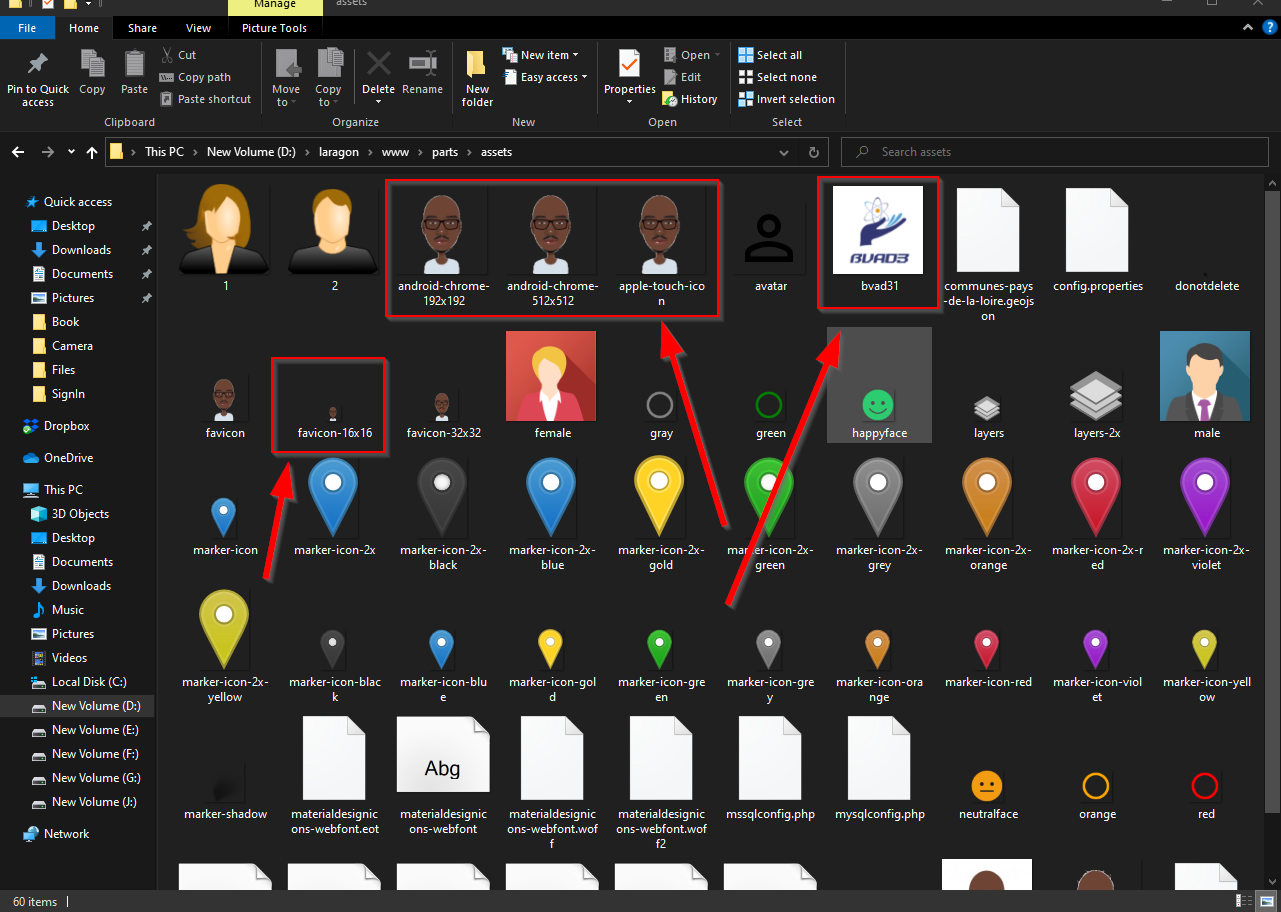The image size is (1281, 912).
Task: Open the File menu
Action: coord(27,28)
